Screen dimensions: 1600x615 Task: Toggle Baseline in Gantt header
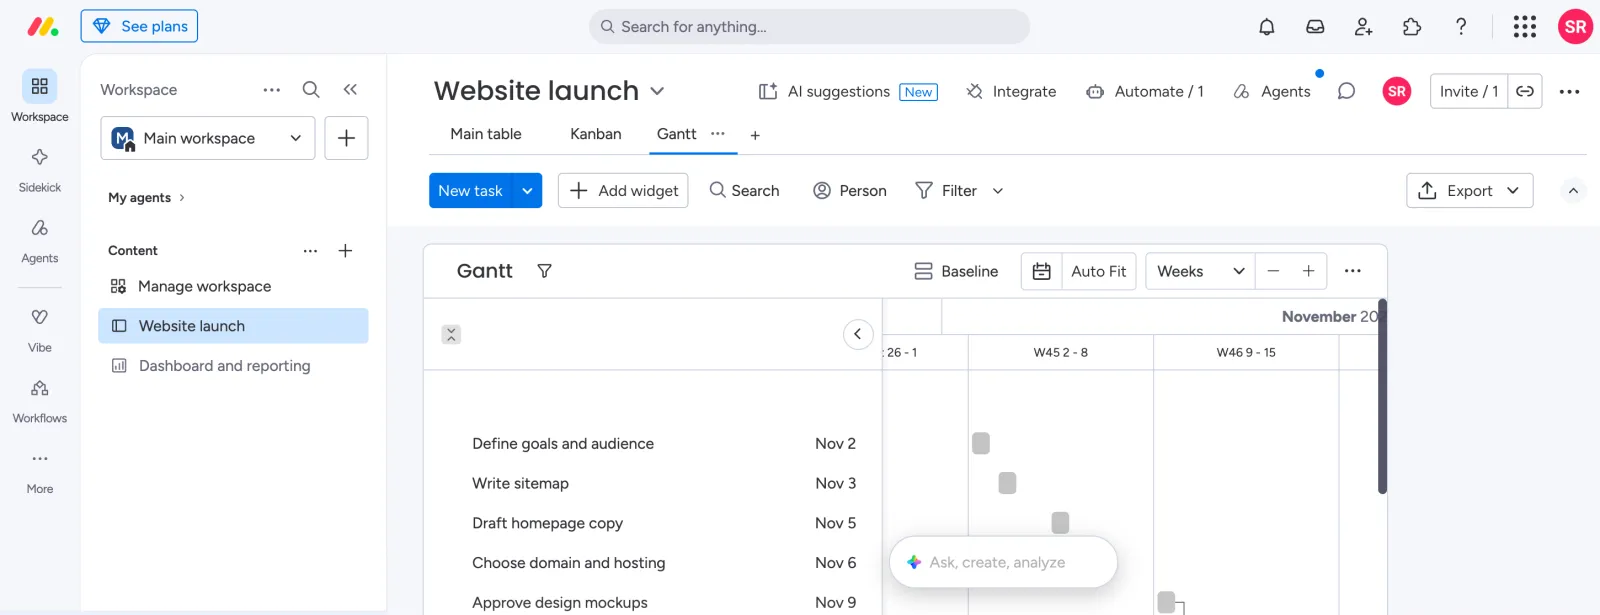956,271
